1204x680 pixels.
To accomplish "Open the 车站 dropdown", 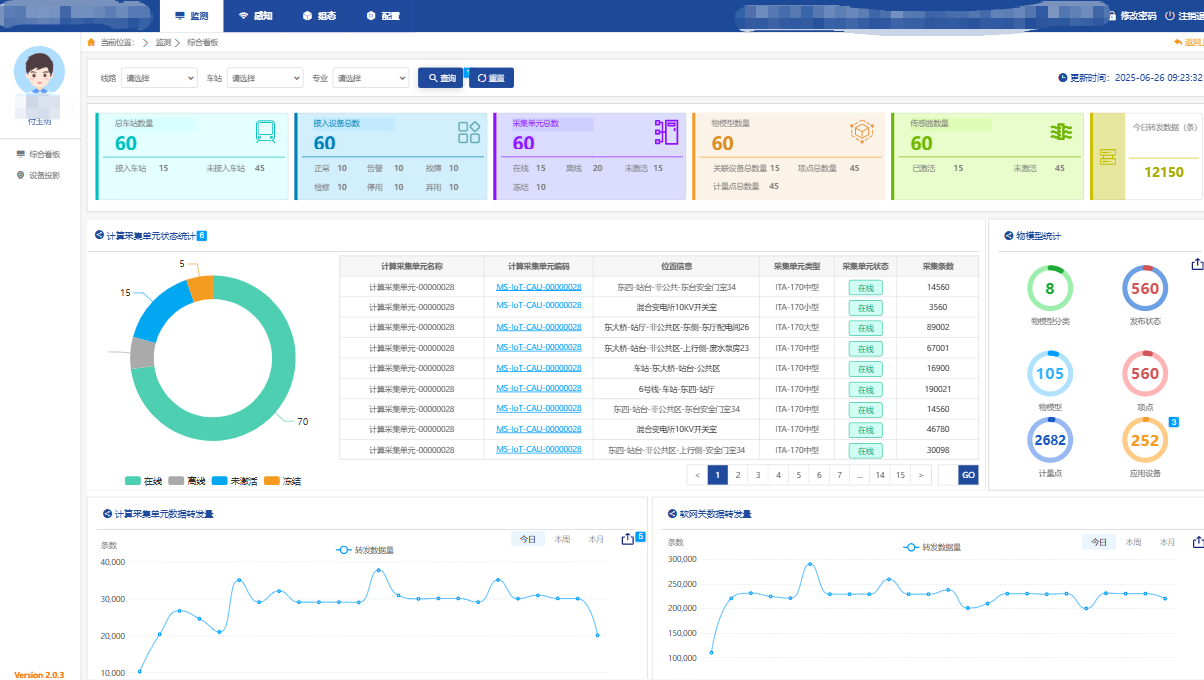I will 265,78.
